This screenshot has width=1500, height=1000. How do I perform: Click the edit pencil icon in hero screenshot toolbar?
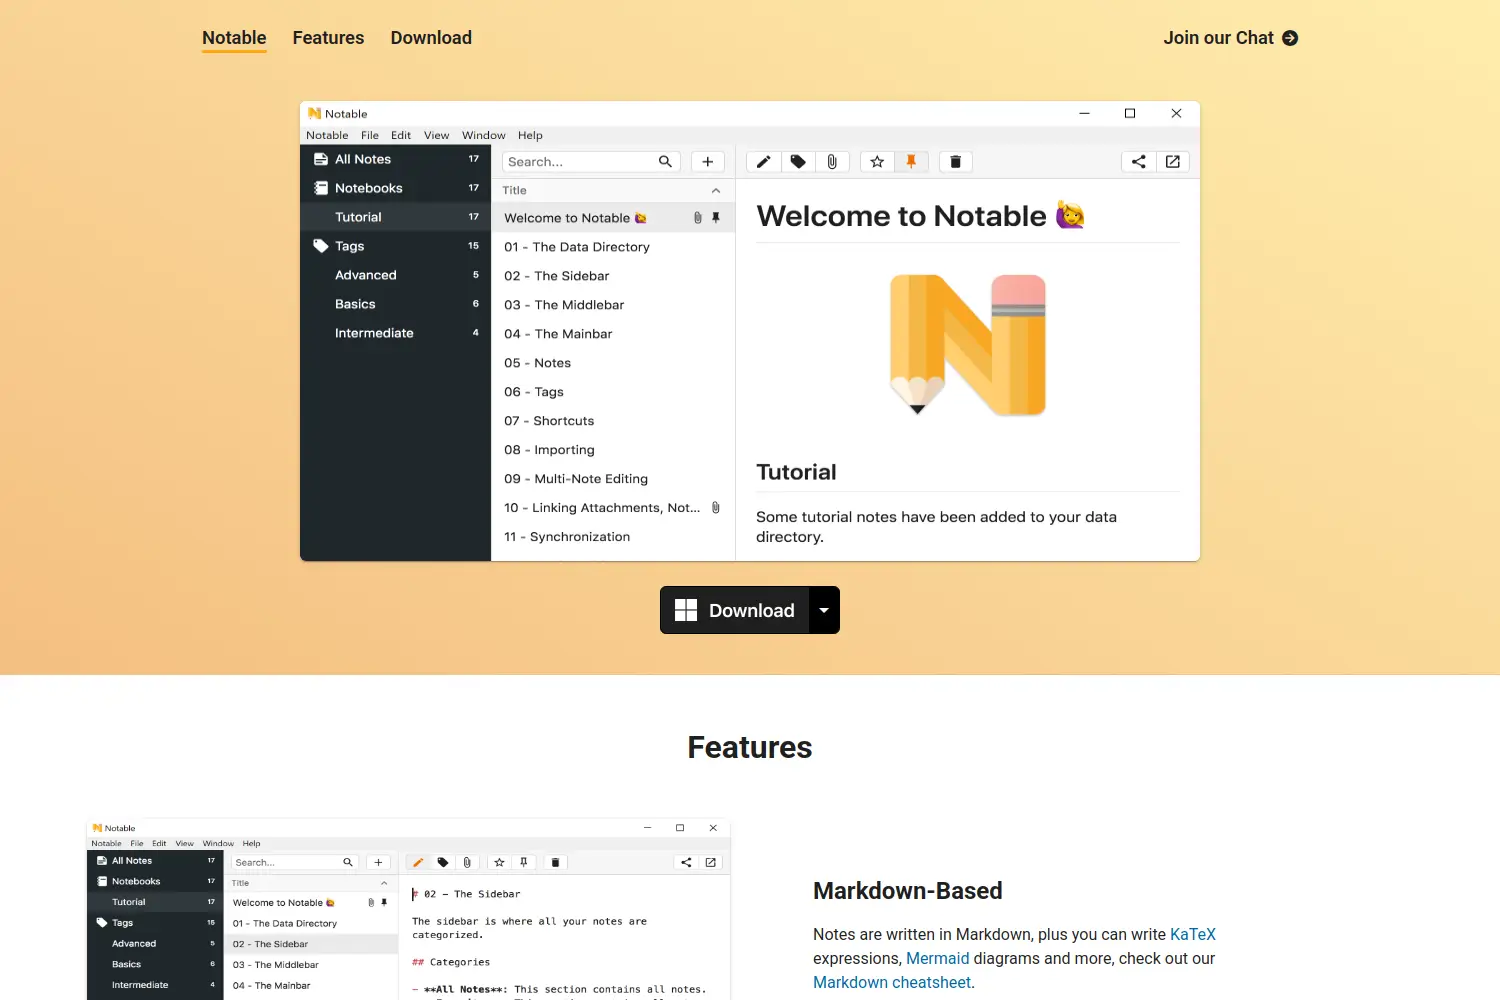763,162
